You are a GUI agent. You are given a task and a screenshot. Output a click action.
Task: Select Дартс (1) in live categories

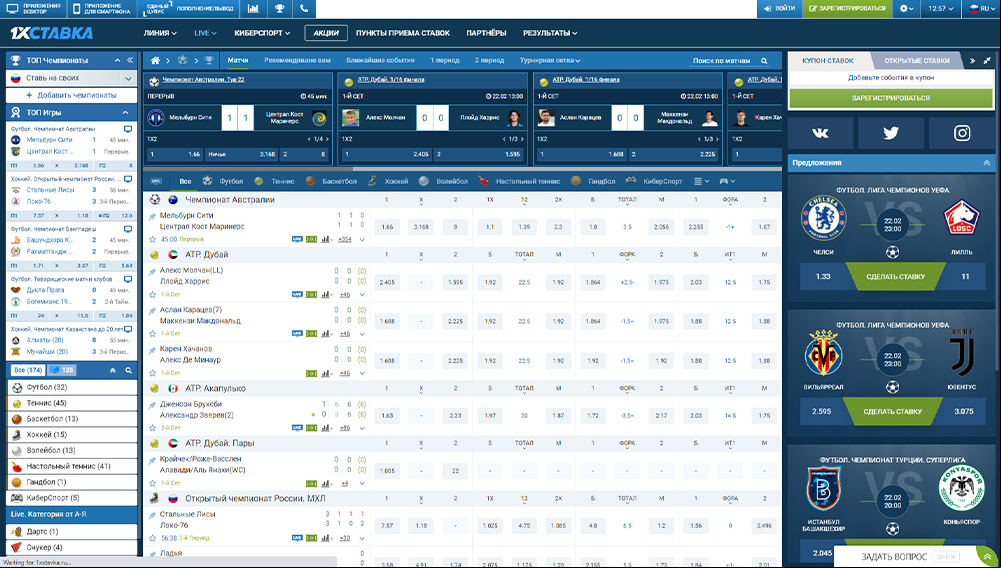pos(72,531)
